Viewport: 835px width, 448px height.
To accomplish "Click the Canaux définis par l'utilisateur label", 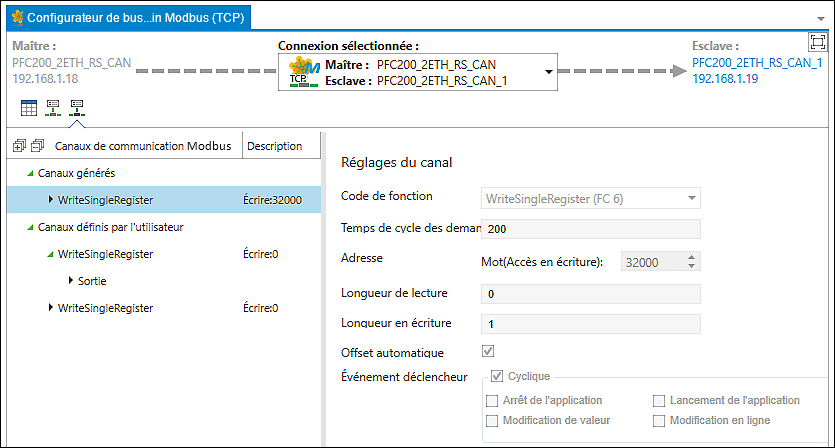I will point(110,227).
